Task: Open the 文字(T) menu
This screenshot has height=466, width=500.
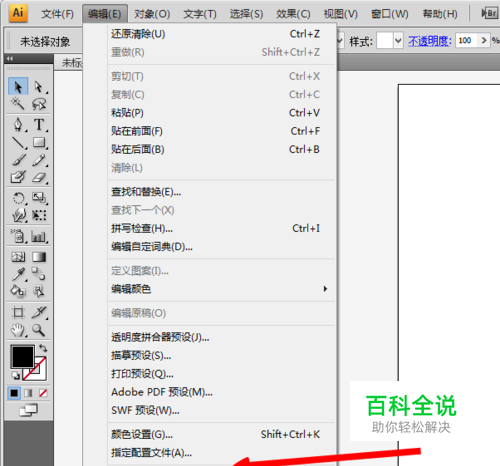Action: 200,14
